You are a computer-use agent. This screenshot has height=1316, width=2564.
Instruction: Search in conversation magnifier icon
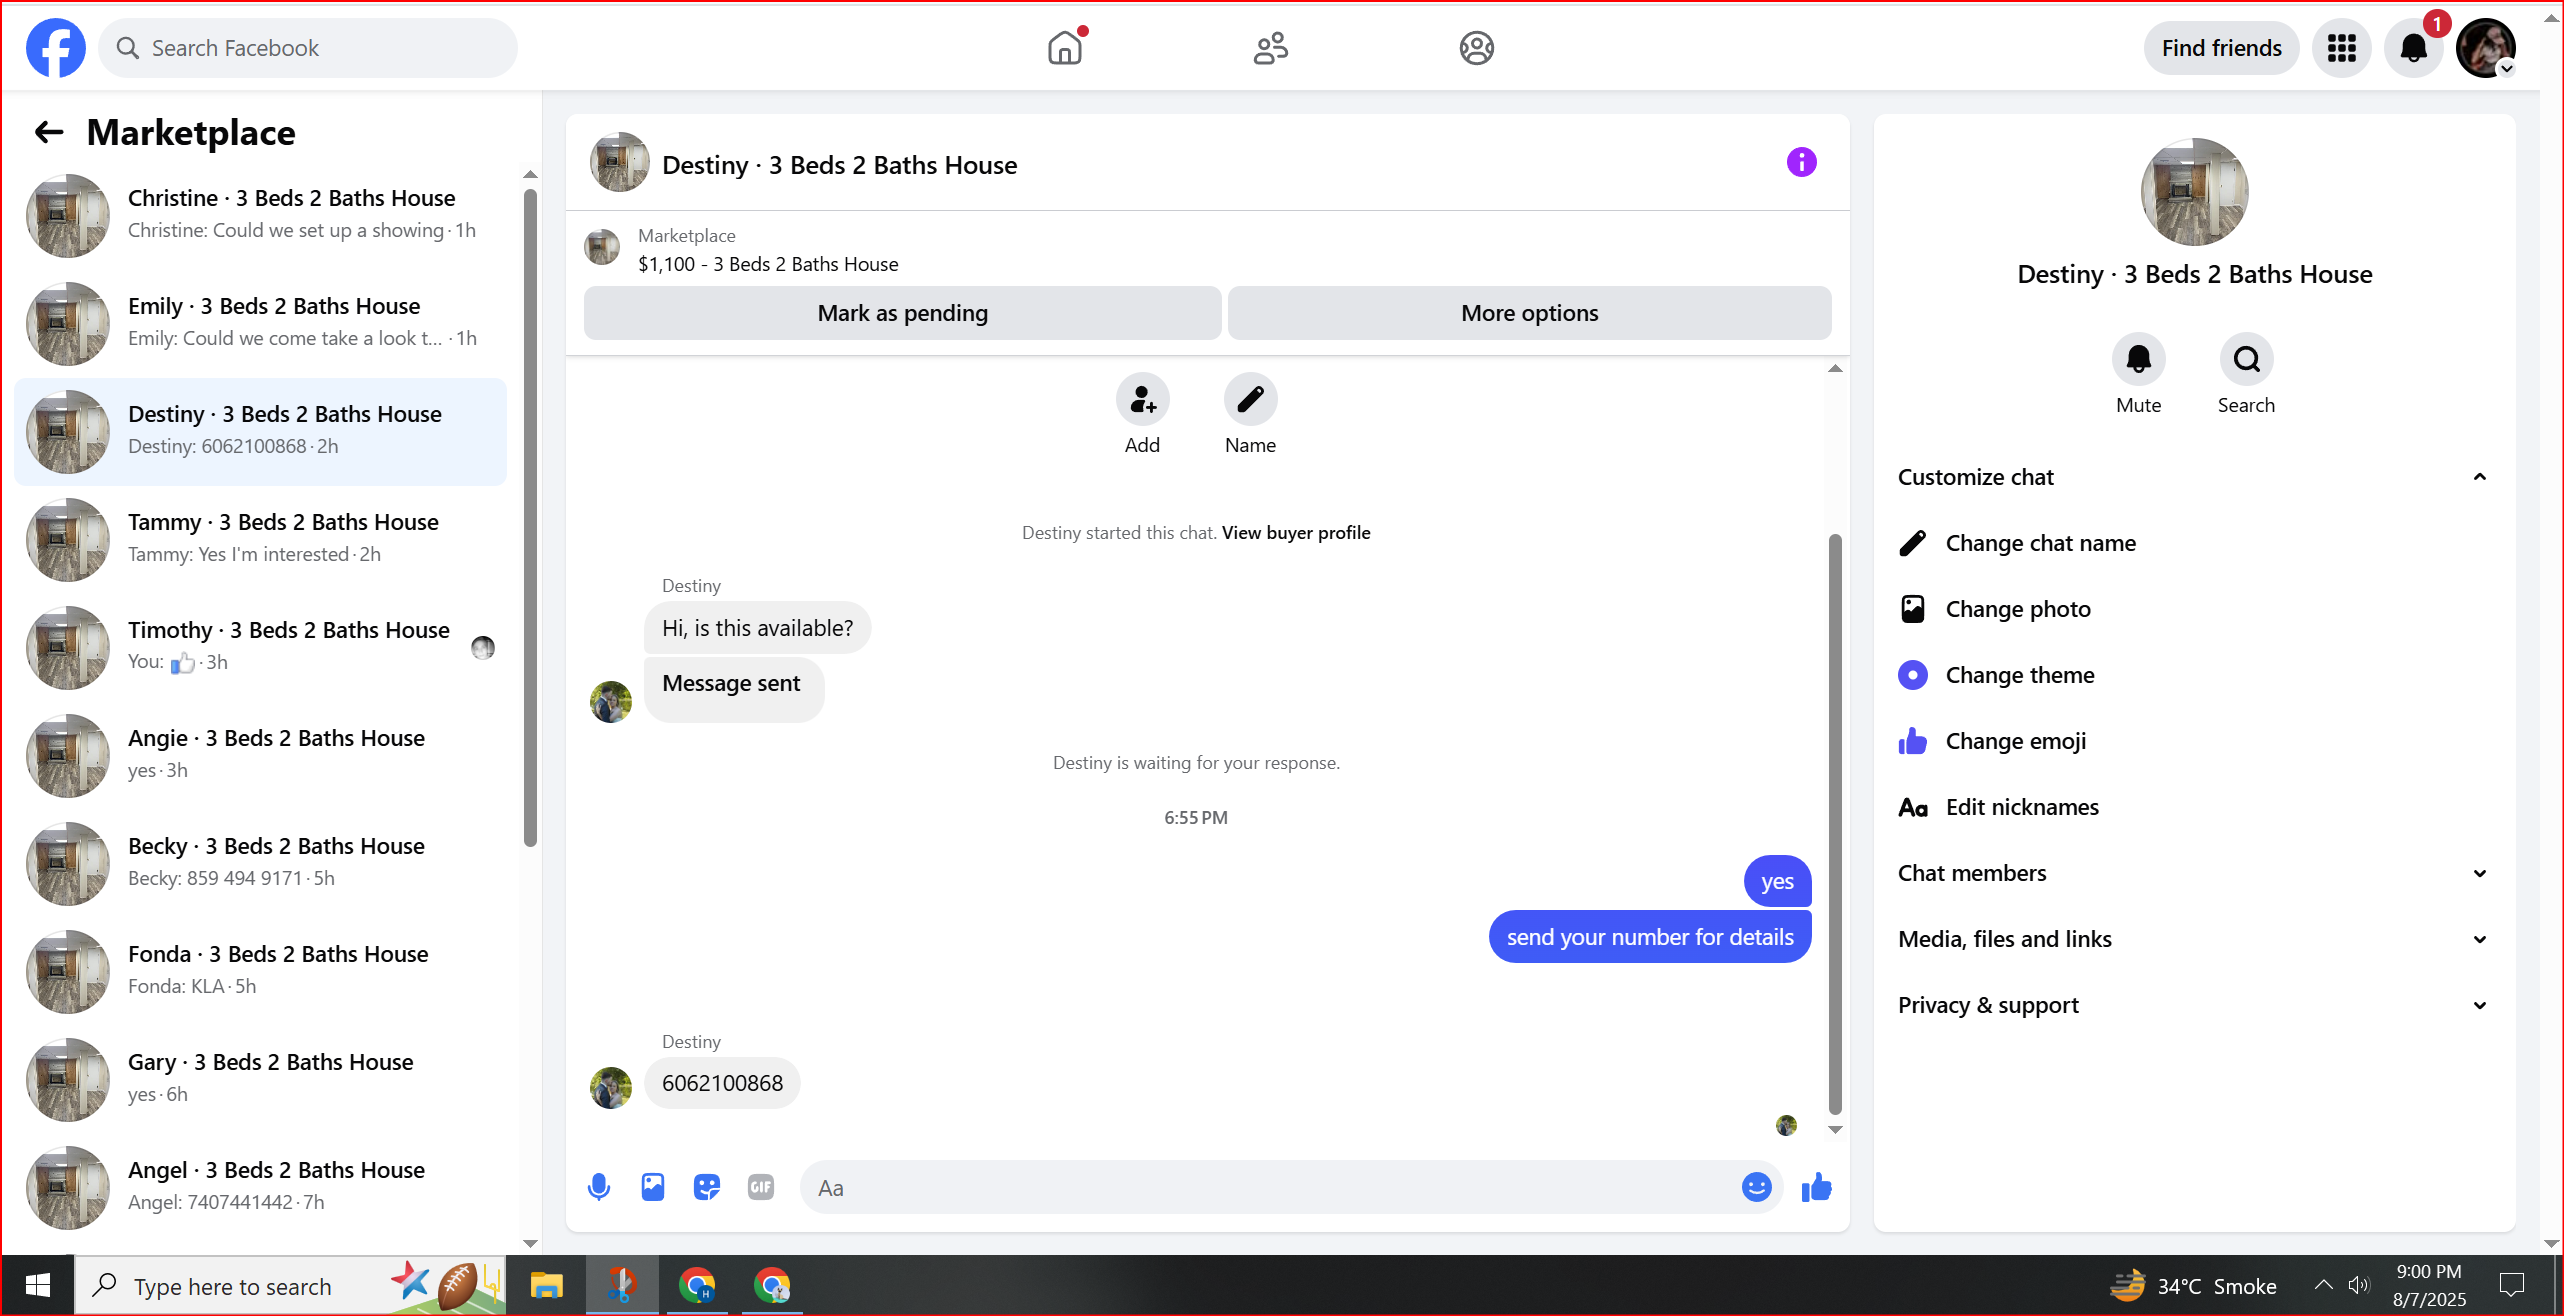coord(2246,359)
